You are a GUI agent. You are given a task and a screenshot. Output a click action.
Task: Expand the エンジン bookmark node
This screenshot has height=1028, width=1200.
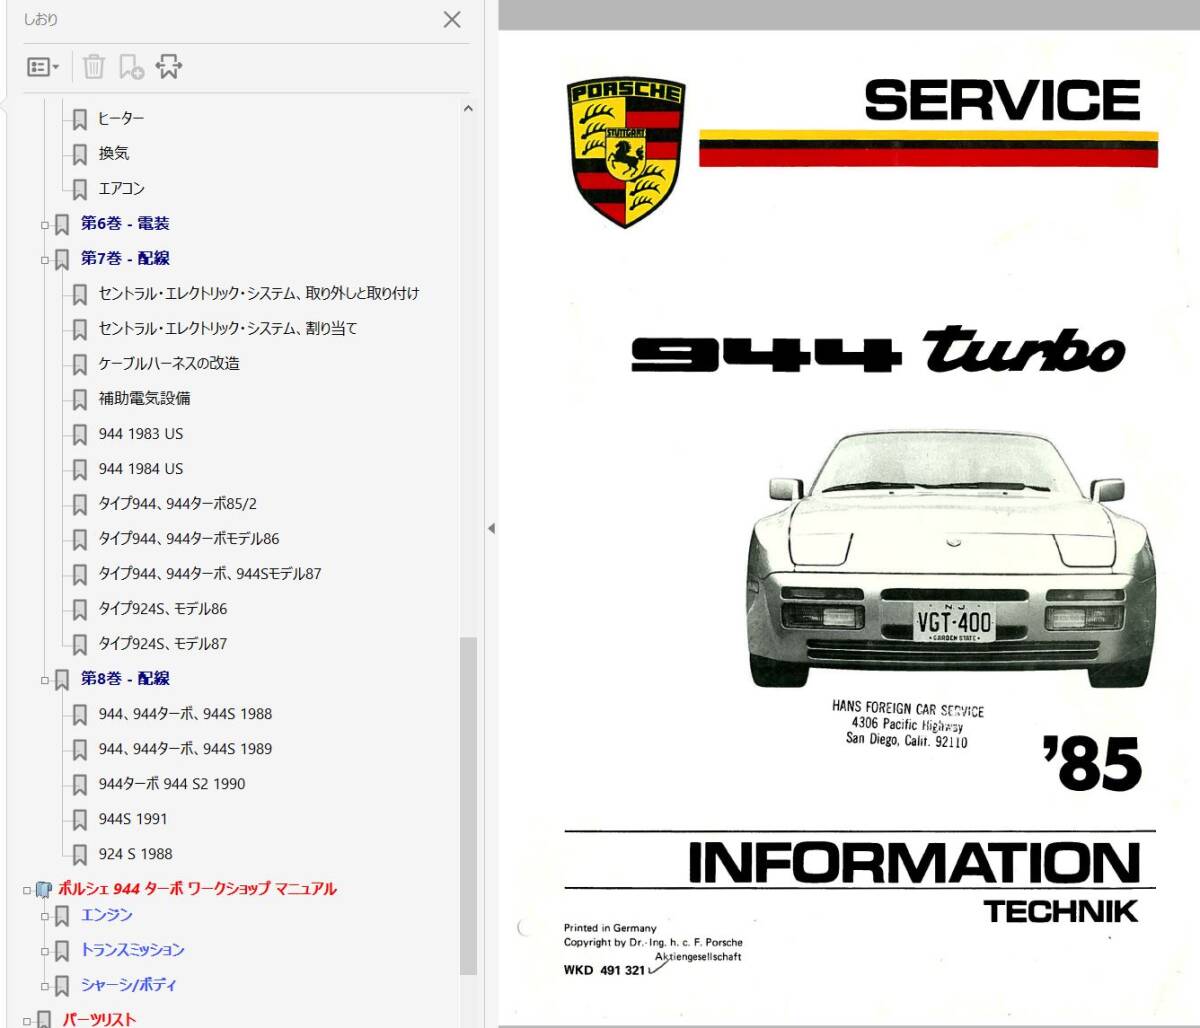44,915
